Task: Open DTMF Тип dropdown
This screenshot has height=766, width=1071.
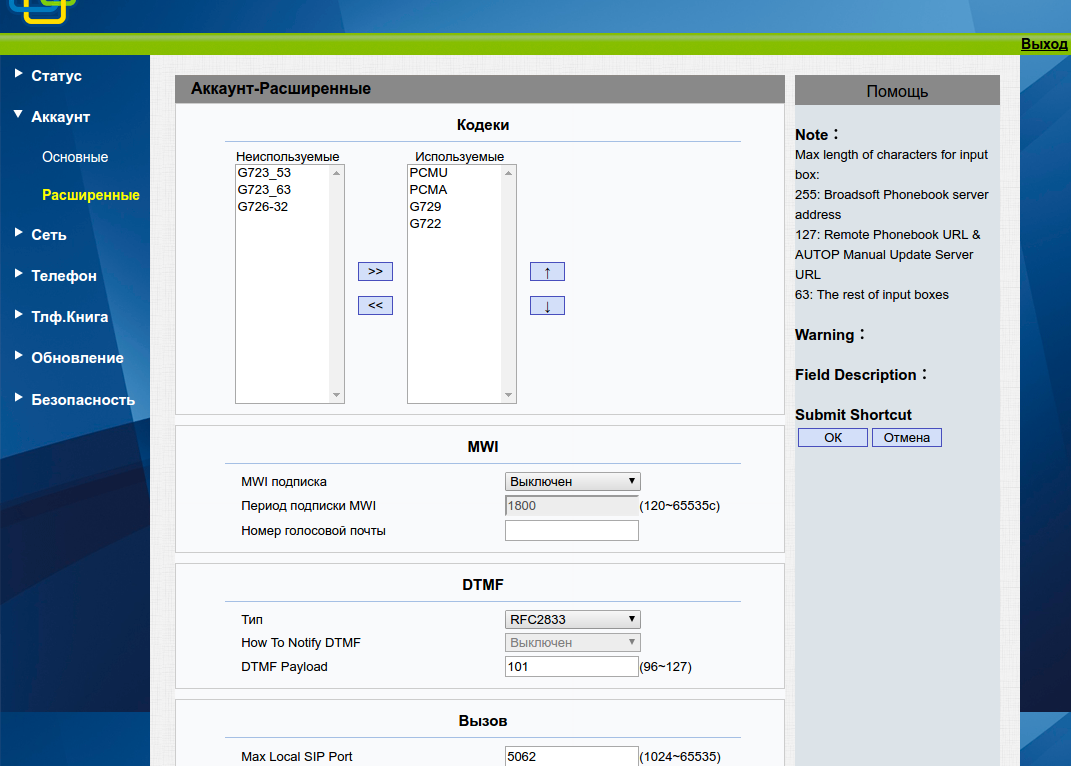Action: point(572,620)
